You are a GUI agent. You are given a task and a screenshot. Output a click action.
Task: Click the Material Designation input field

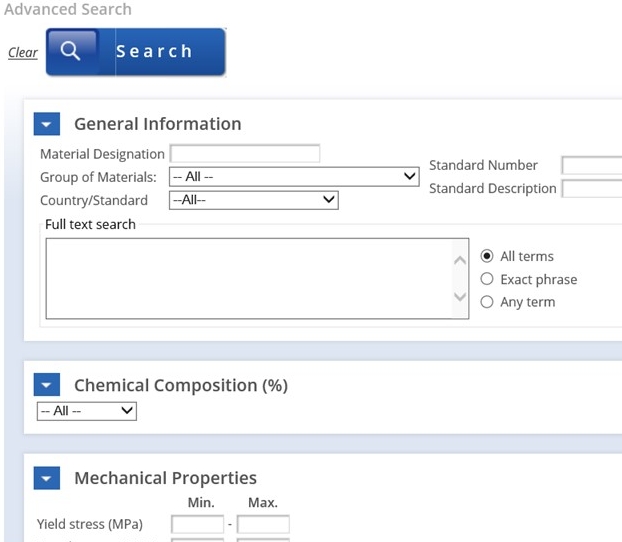(245, 154)
